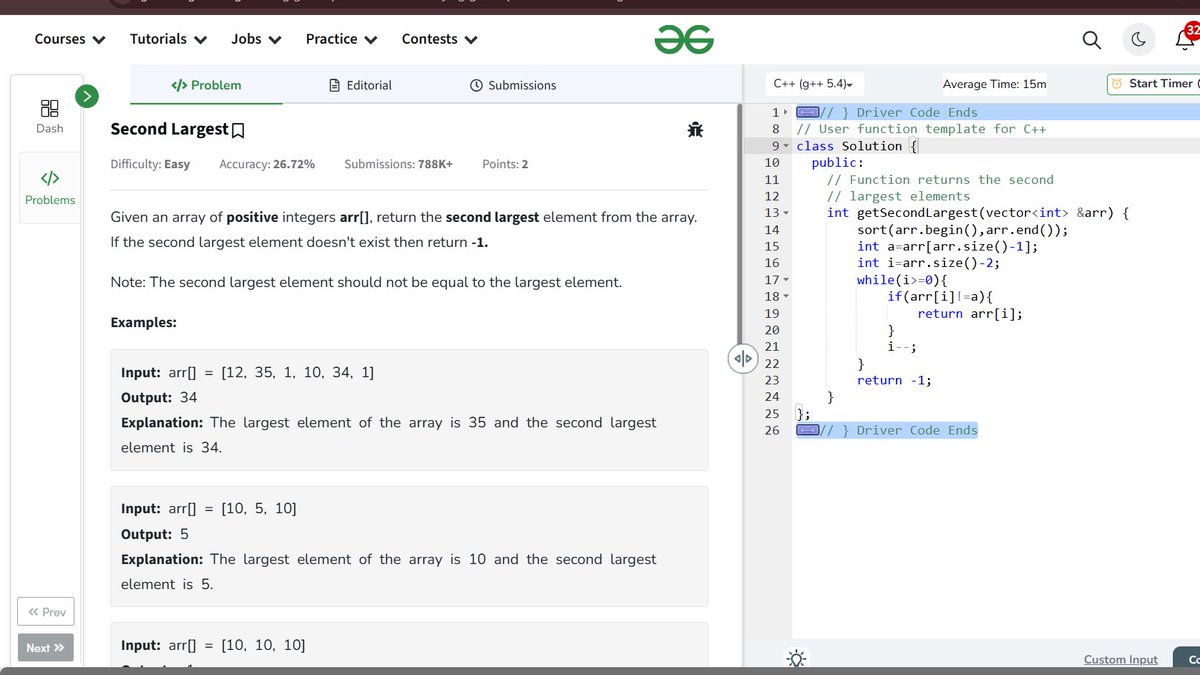
Task: Open the C++ language dropdown
Action: [x=815, y=85]
